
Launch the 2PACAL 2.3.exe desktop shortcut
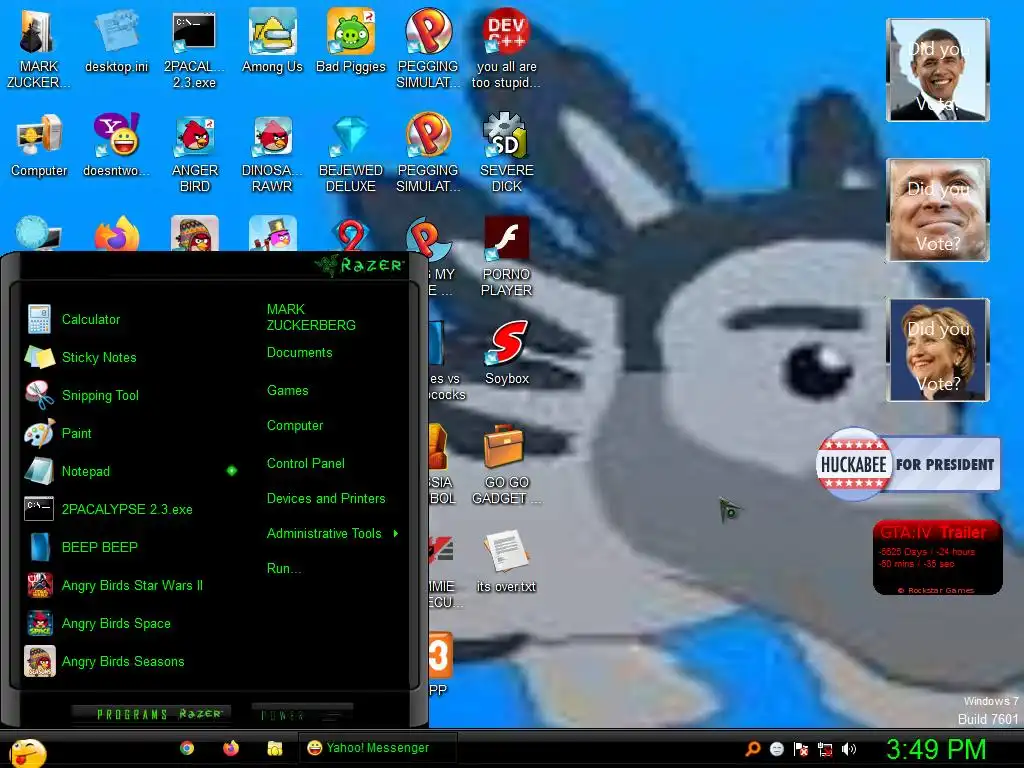coord(194,48)
